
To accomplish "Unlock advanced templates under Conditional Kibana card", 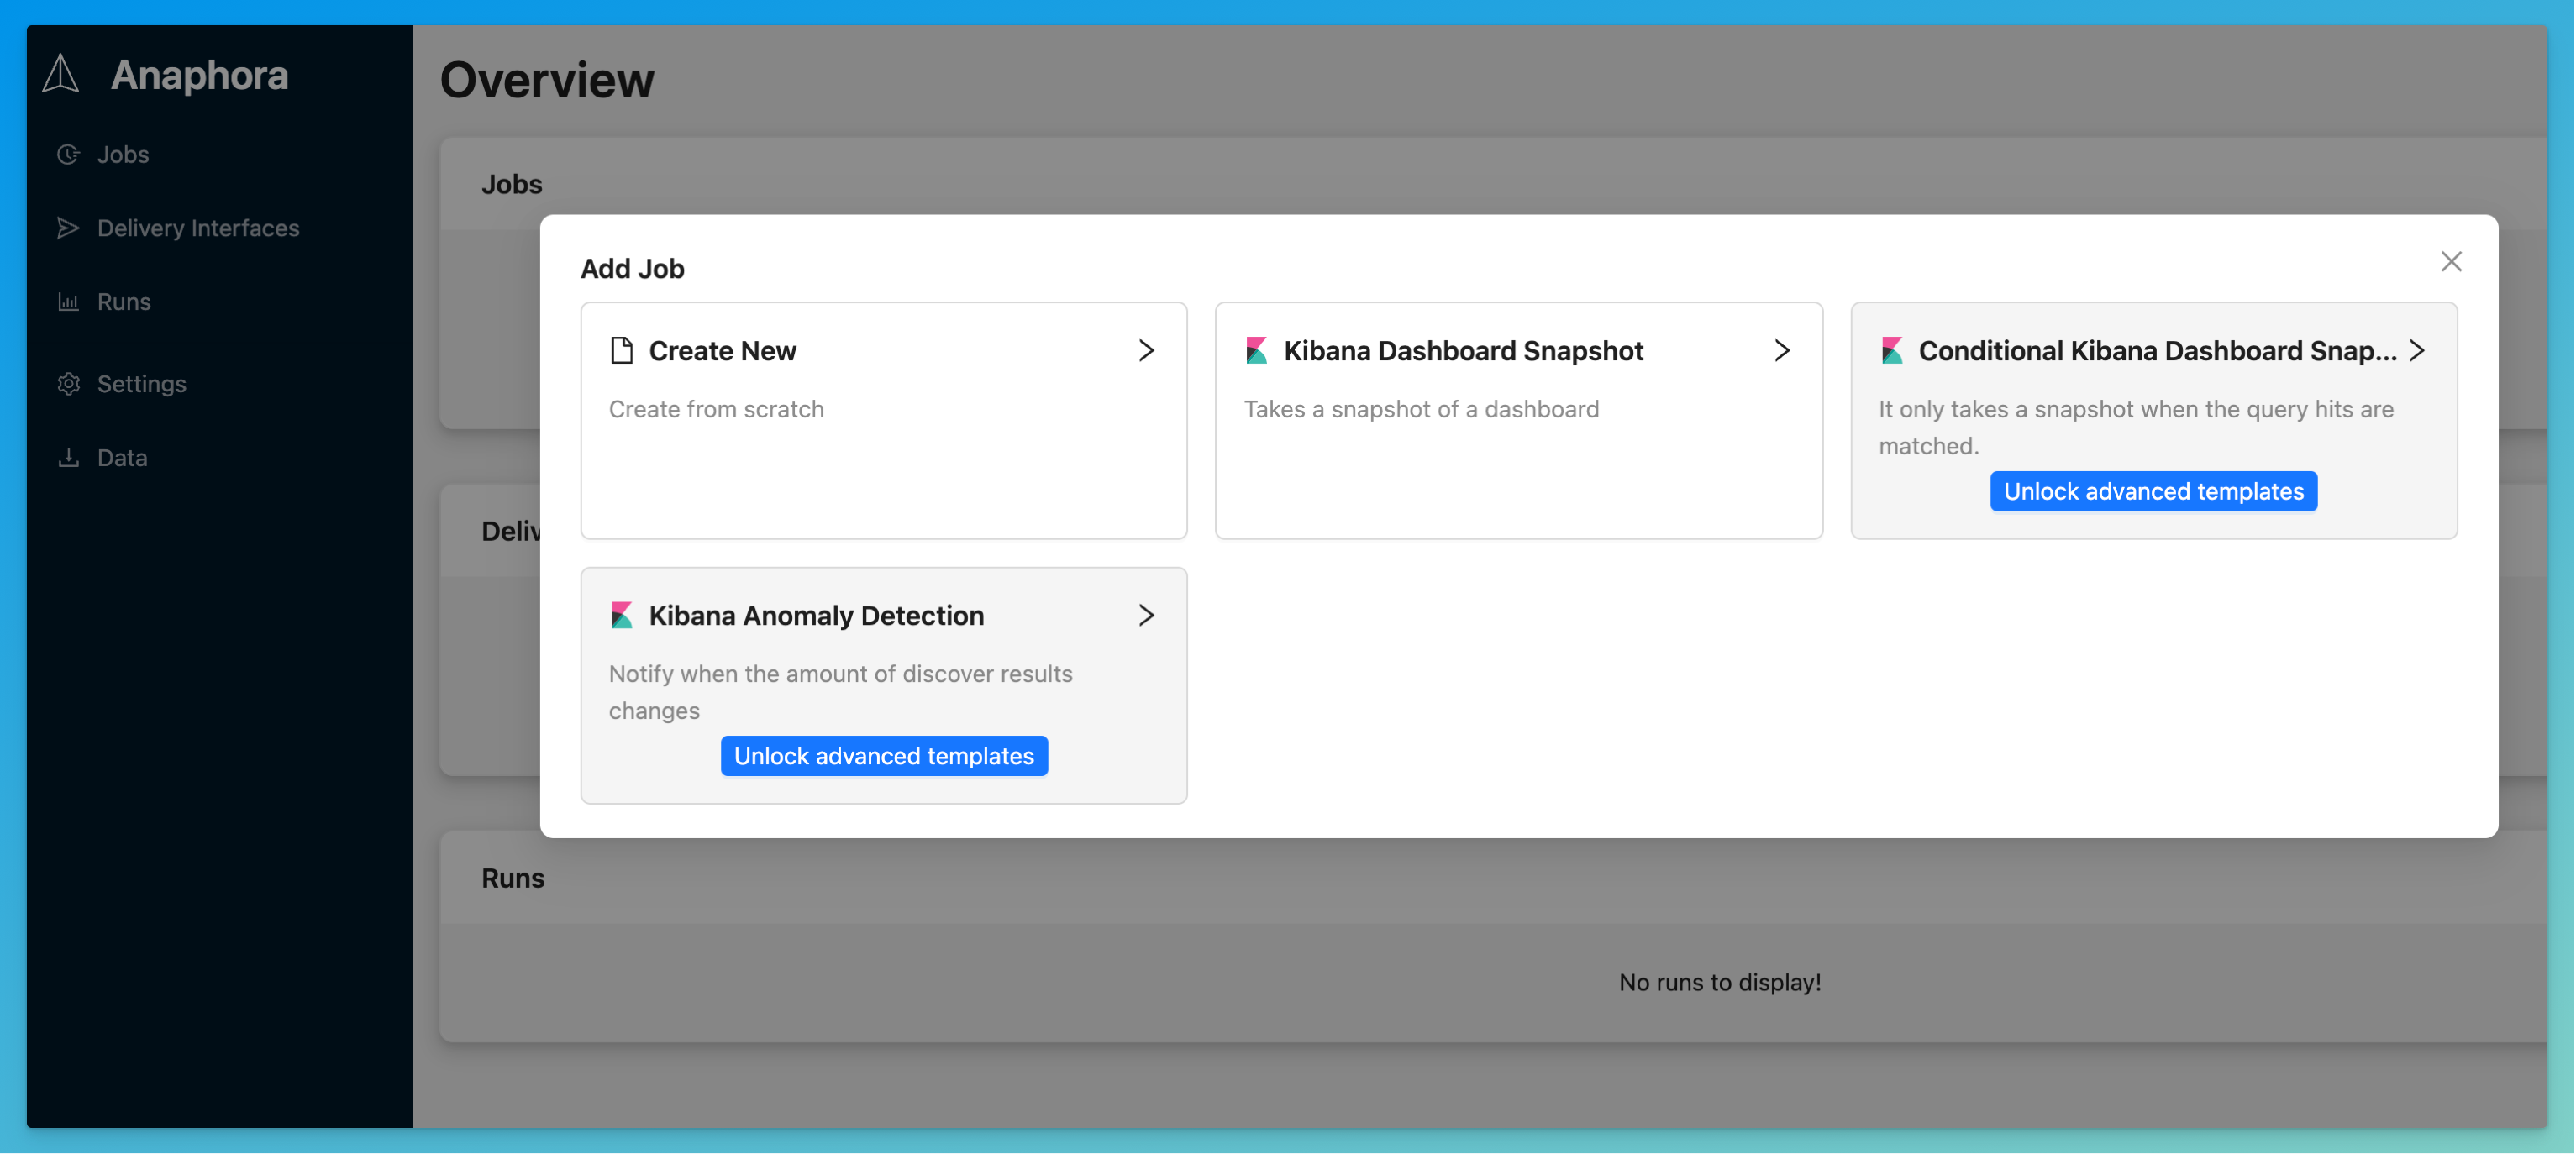I will pyautogui.click(x=2153, y=491).
